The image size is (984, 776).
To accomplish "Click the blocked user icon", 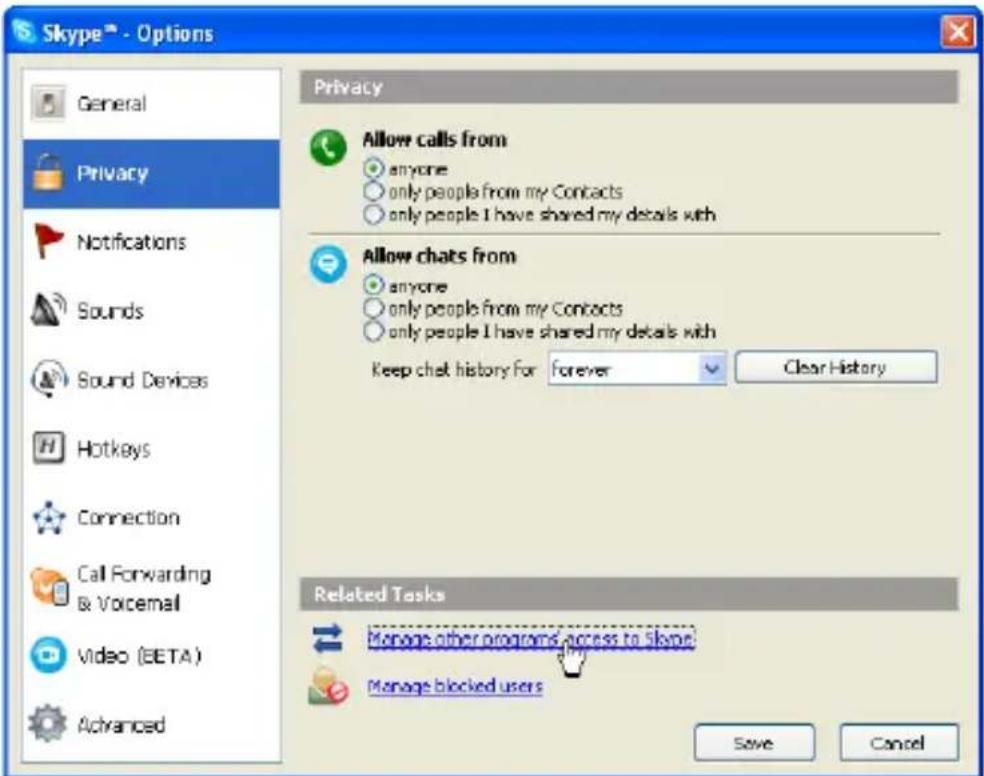I will pyautogui.click(x=328, y=686).
